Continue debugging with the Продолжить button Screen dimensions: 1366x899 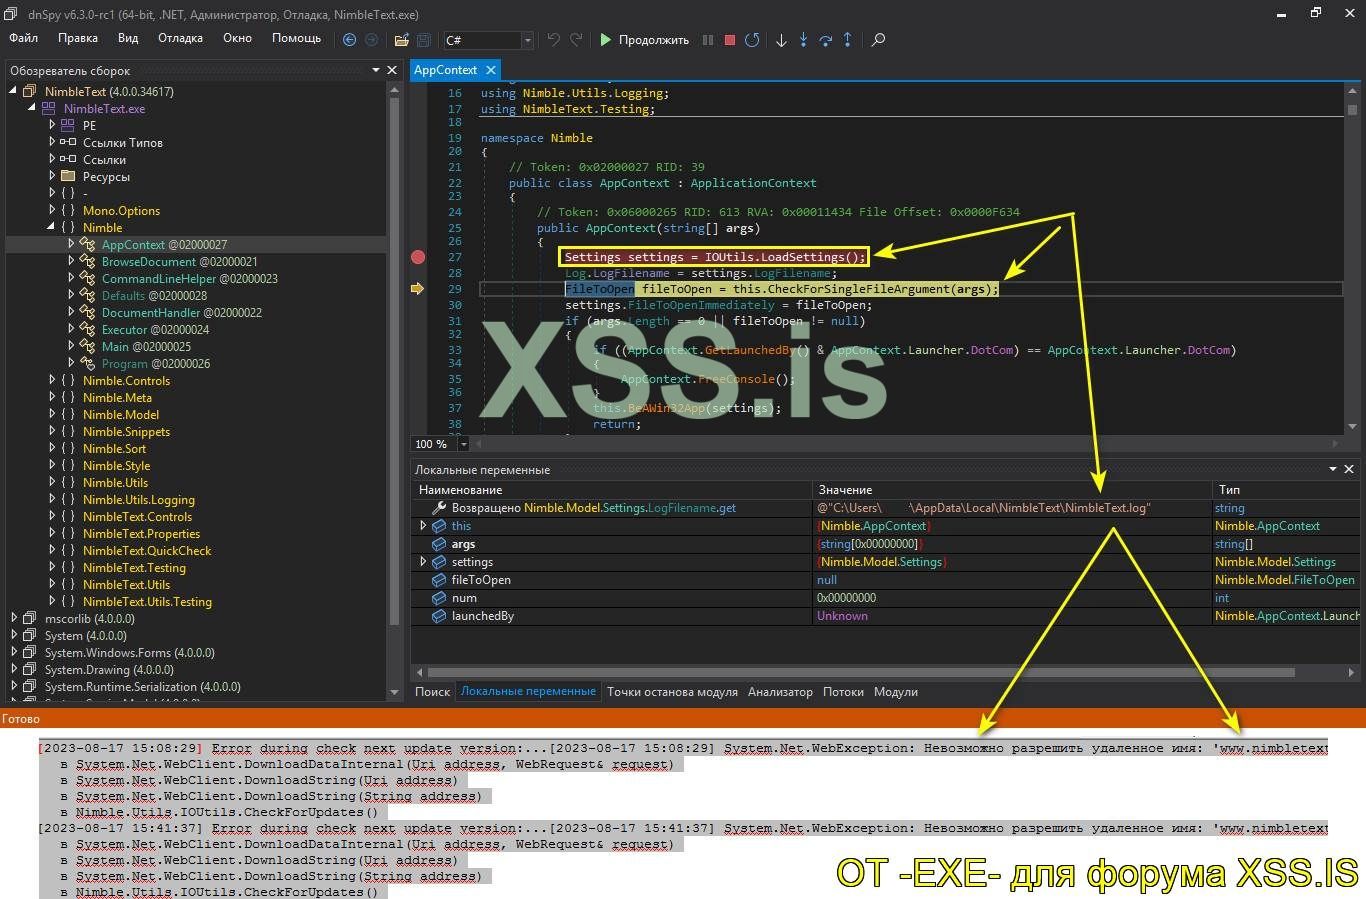(x=644, y=40)
